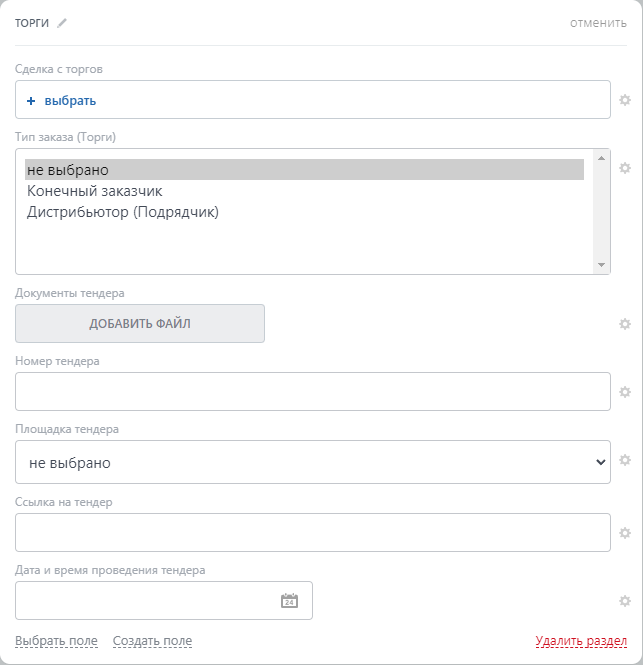Viewport: 643px width, 665px height.
Task: Click the red Удалить раздел link
Action: pyautogui.click(x=581, y=641)
